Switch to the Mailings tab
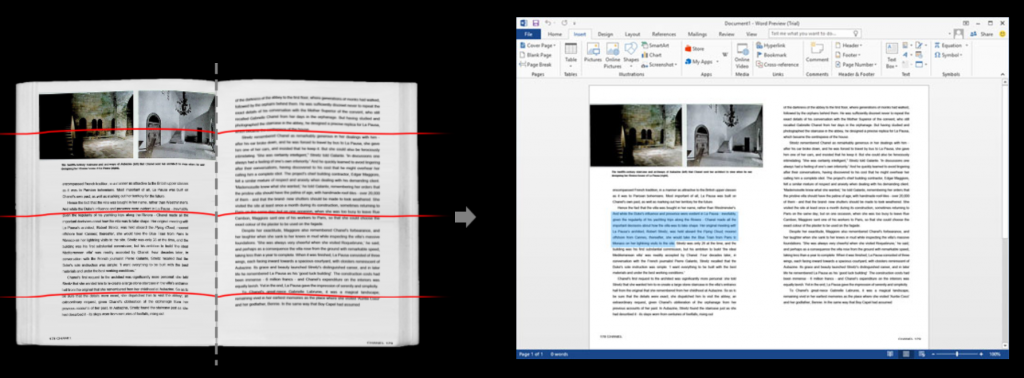1024x378 pixels. [697, 34]
